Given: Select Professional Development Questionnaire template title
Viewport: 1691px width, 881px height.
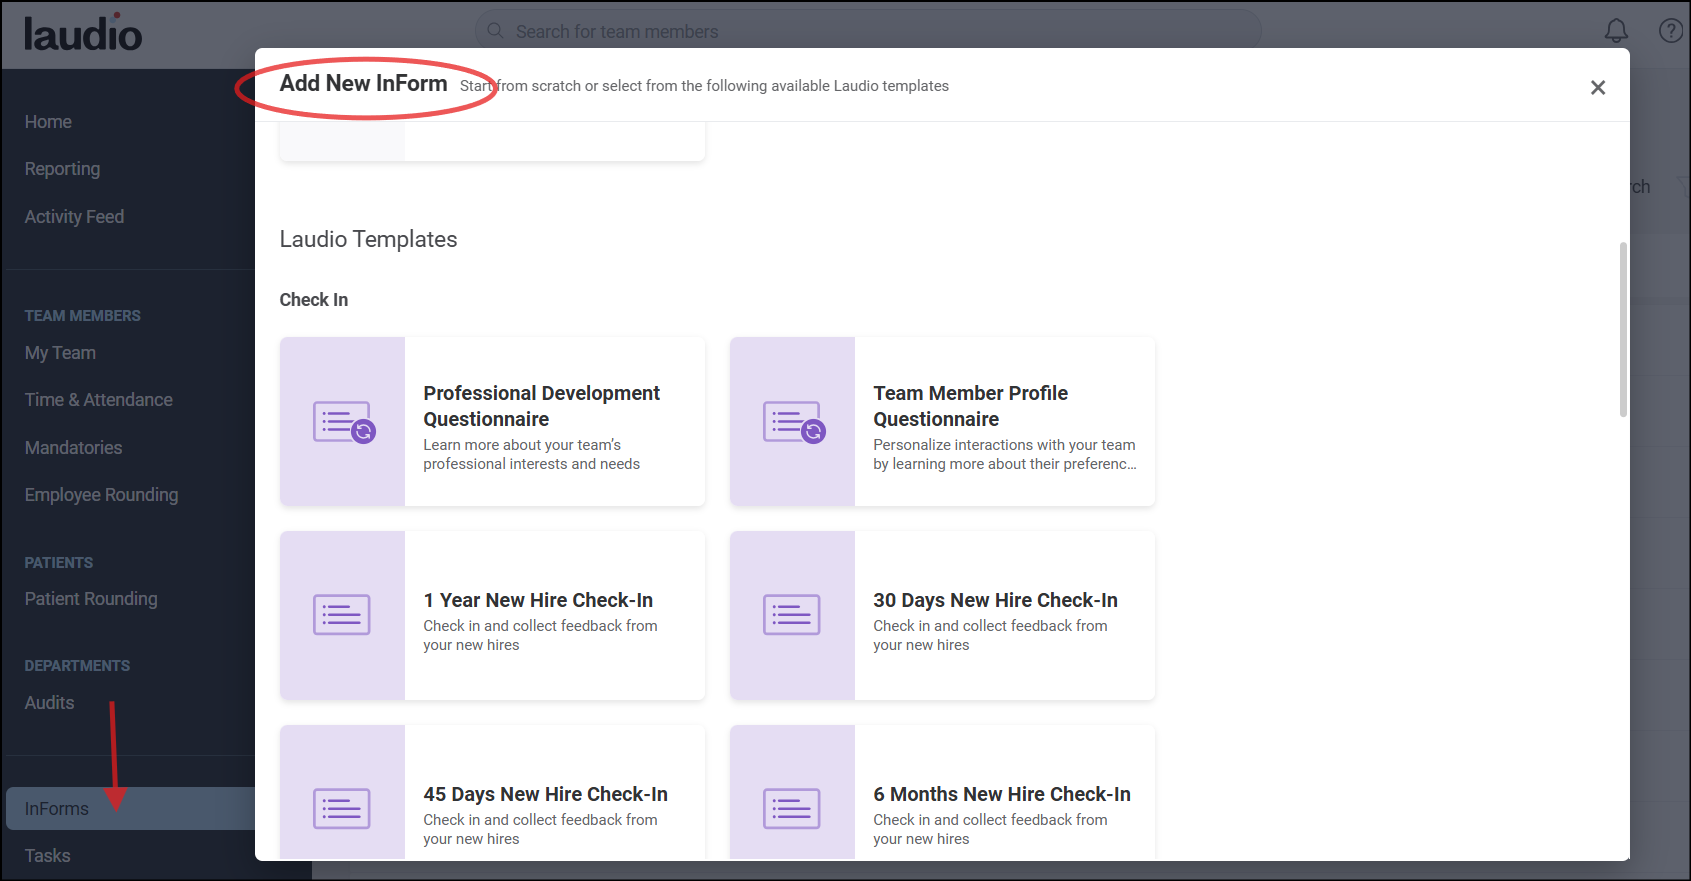Looking at the screenshot, I should [x=541, y=406].
